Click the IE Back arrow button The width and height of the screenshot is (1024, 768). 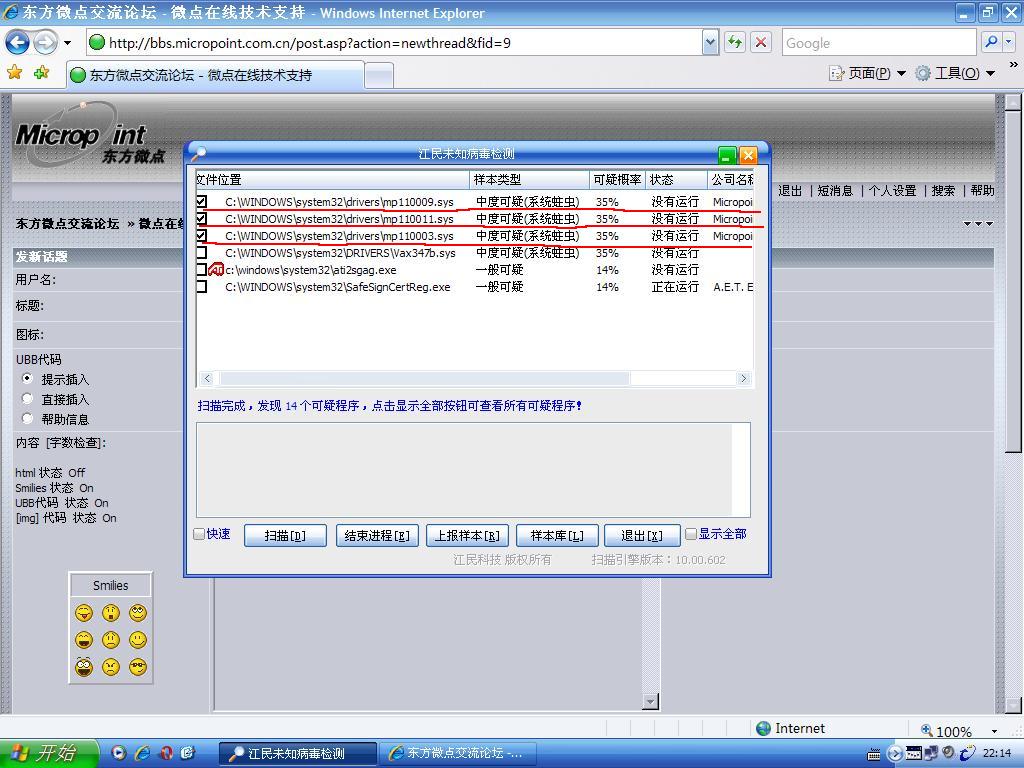[x=17, y=43]
